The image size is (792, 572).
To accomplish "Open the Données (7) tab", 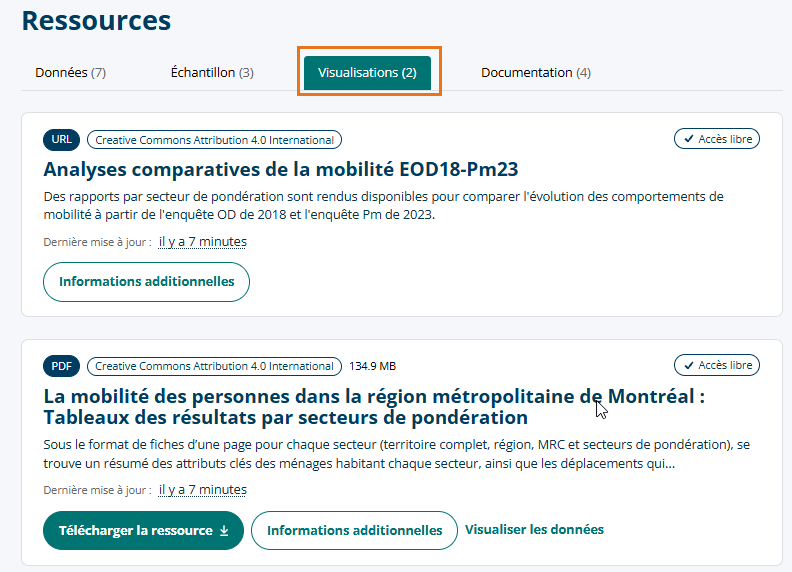I will coord(70,73).
